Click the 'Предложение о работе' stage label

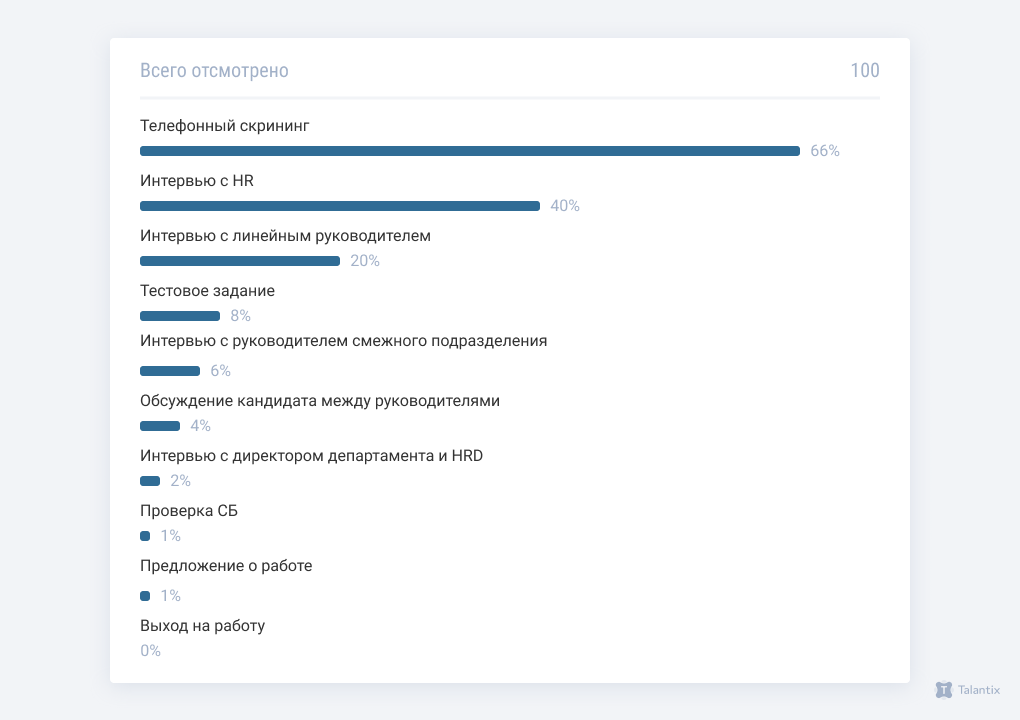226,566
